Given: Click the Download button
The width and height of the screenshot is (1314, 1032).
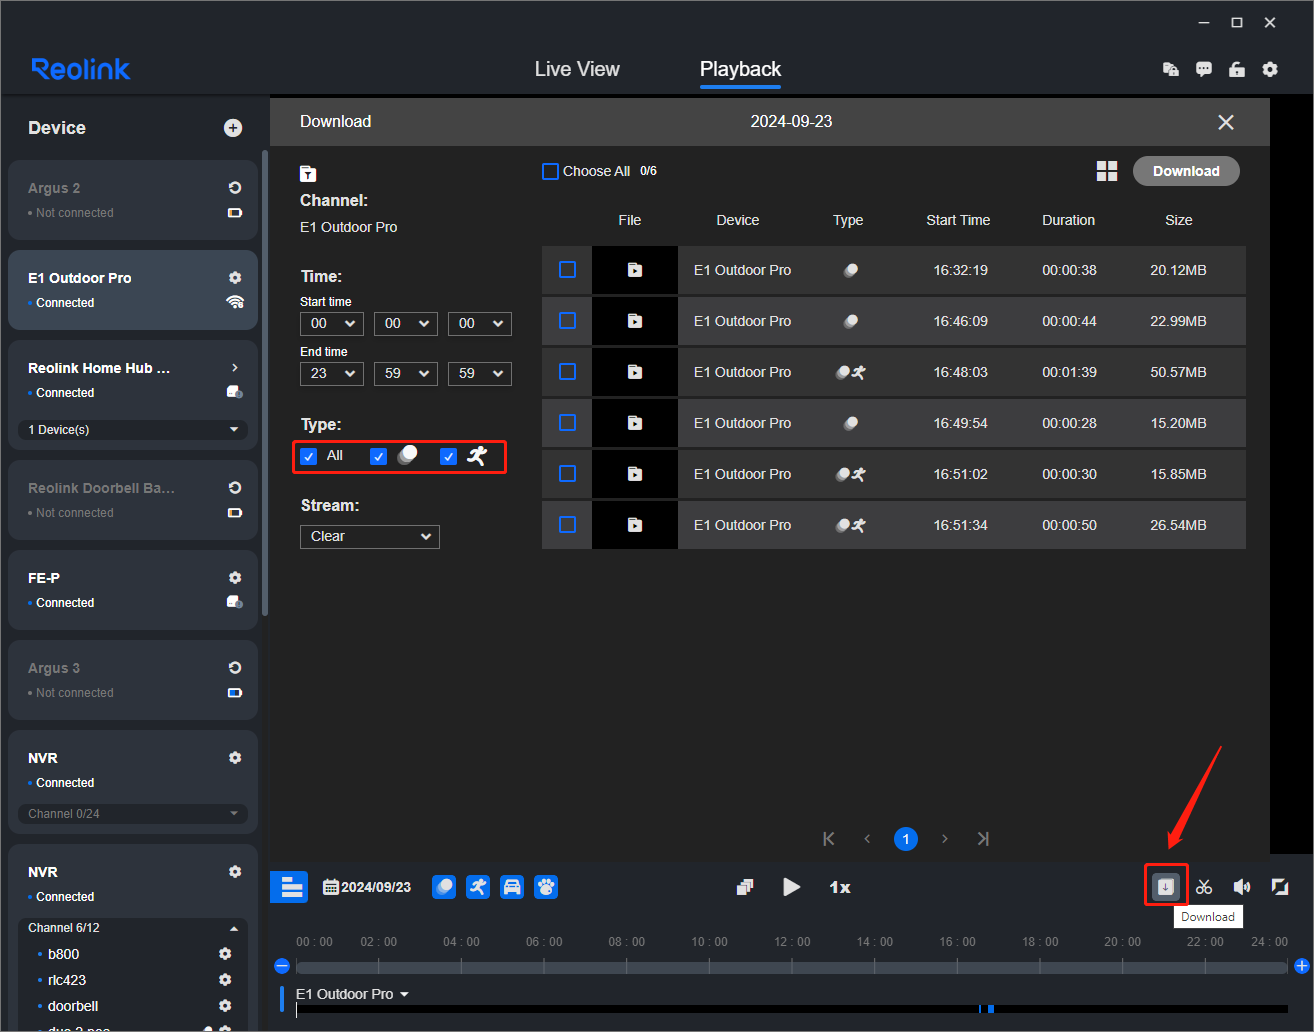Looking at the screenshot, I should [1186, 171].
